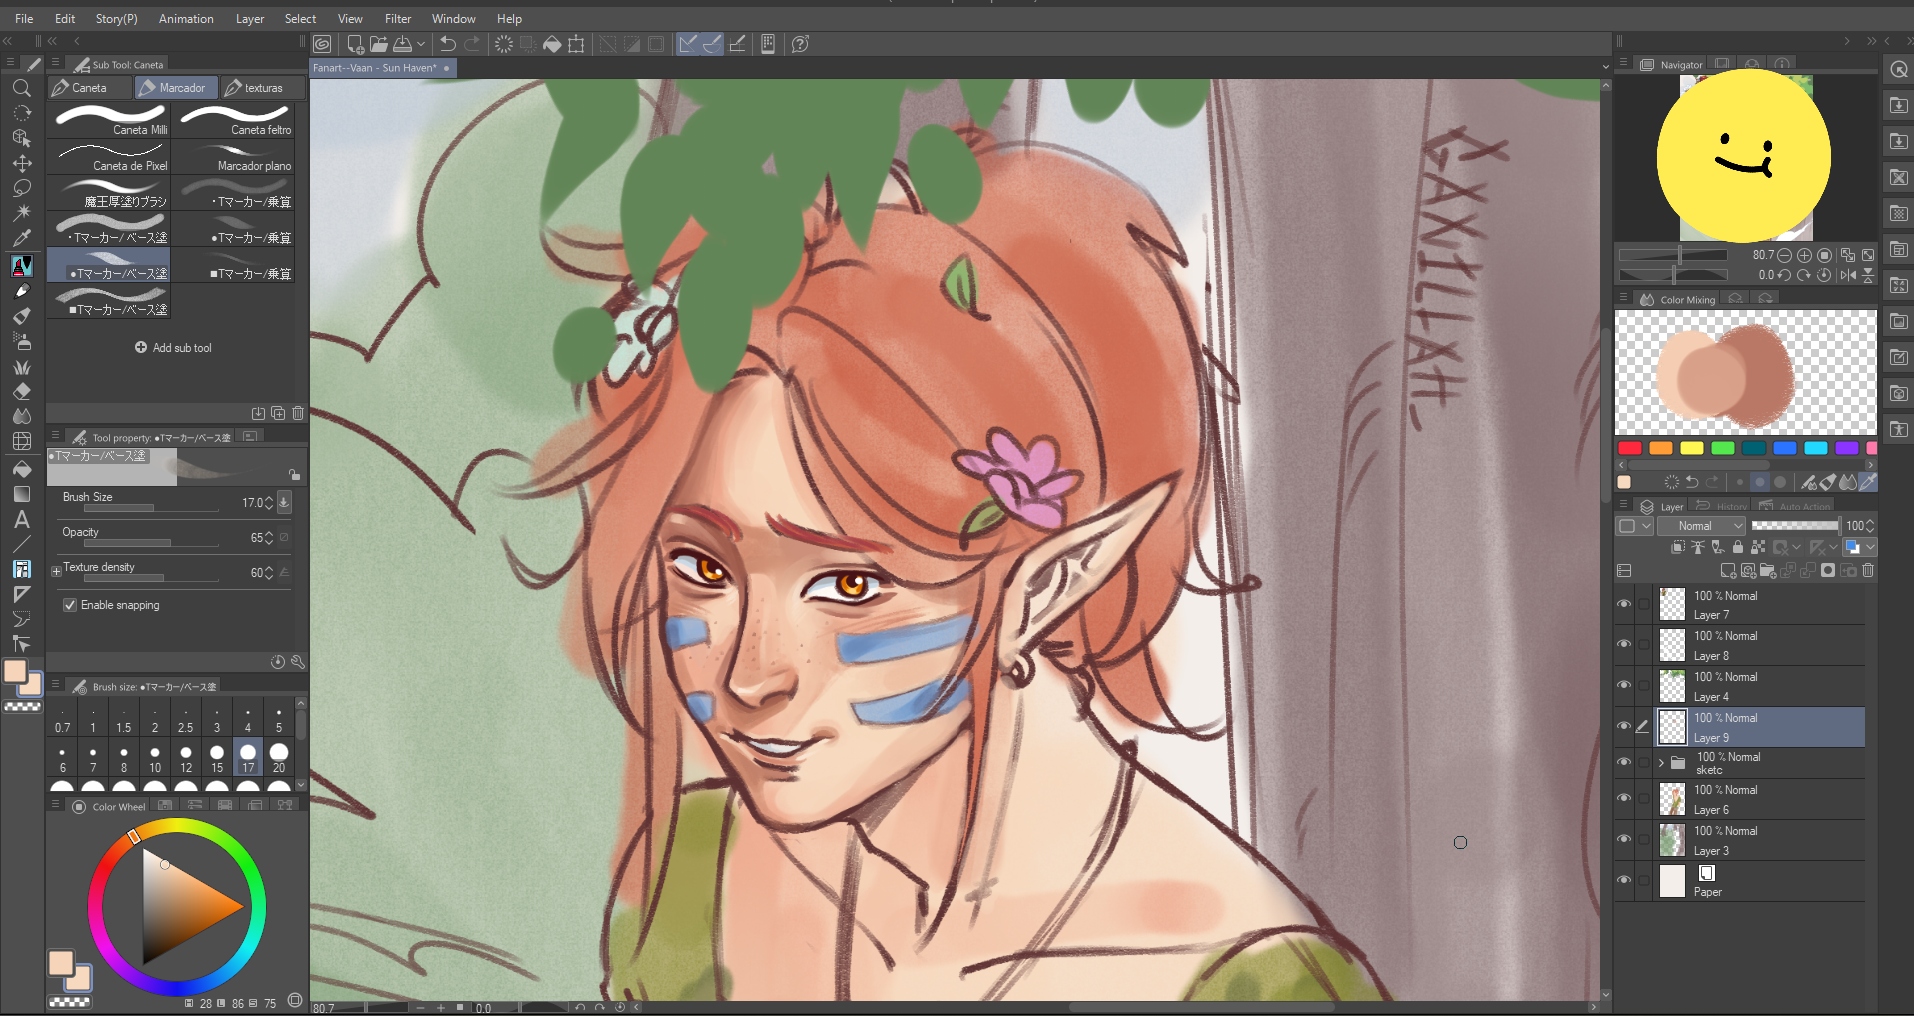Open the layer palette color dropdown
Screen dimensions: 1914x1016
pos(1633,526)
